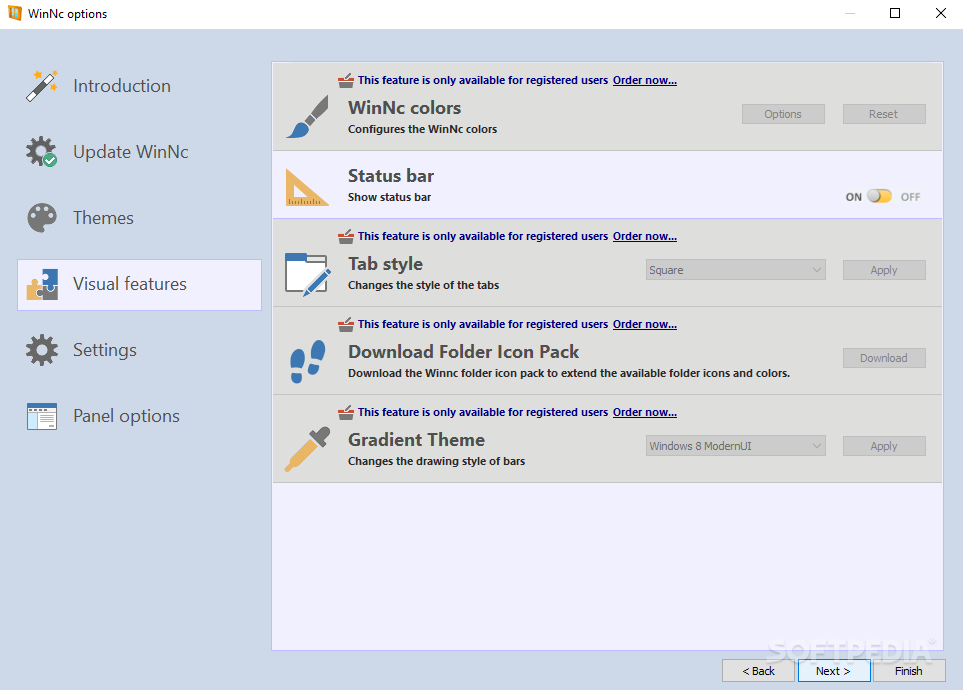
Task: Click Order now link above Gradient Theme
Action: [645, 412]
